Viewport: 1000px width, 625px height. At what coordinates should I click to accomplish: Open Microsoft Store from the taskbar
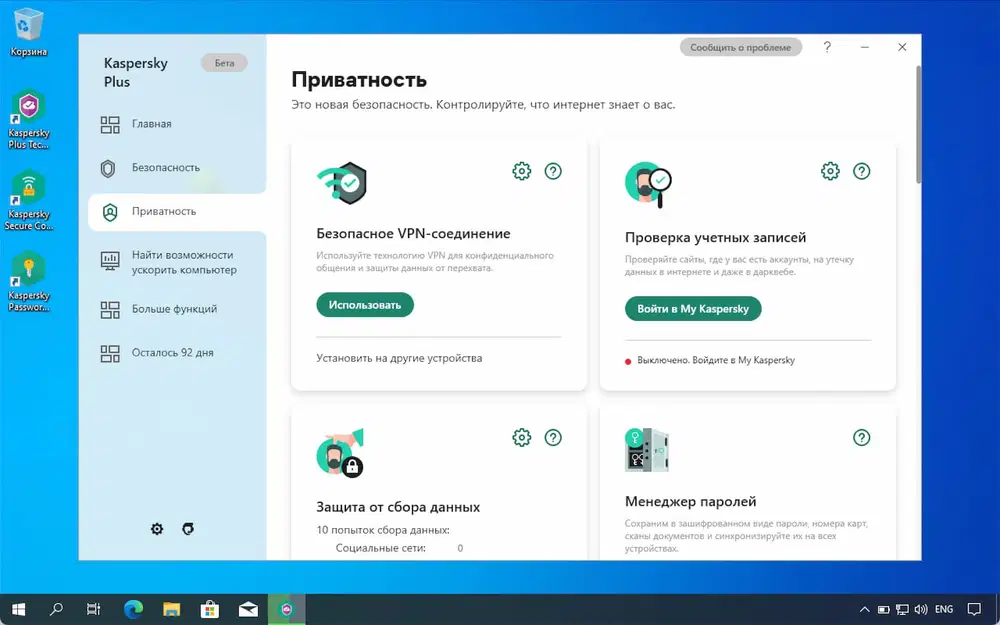pyautogui.click(x=210, y=610)
